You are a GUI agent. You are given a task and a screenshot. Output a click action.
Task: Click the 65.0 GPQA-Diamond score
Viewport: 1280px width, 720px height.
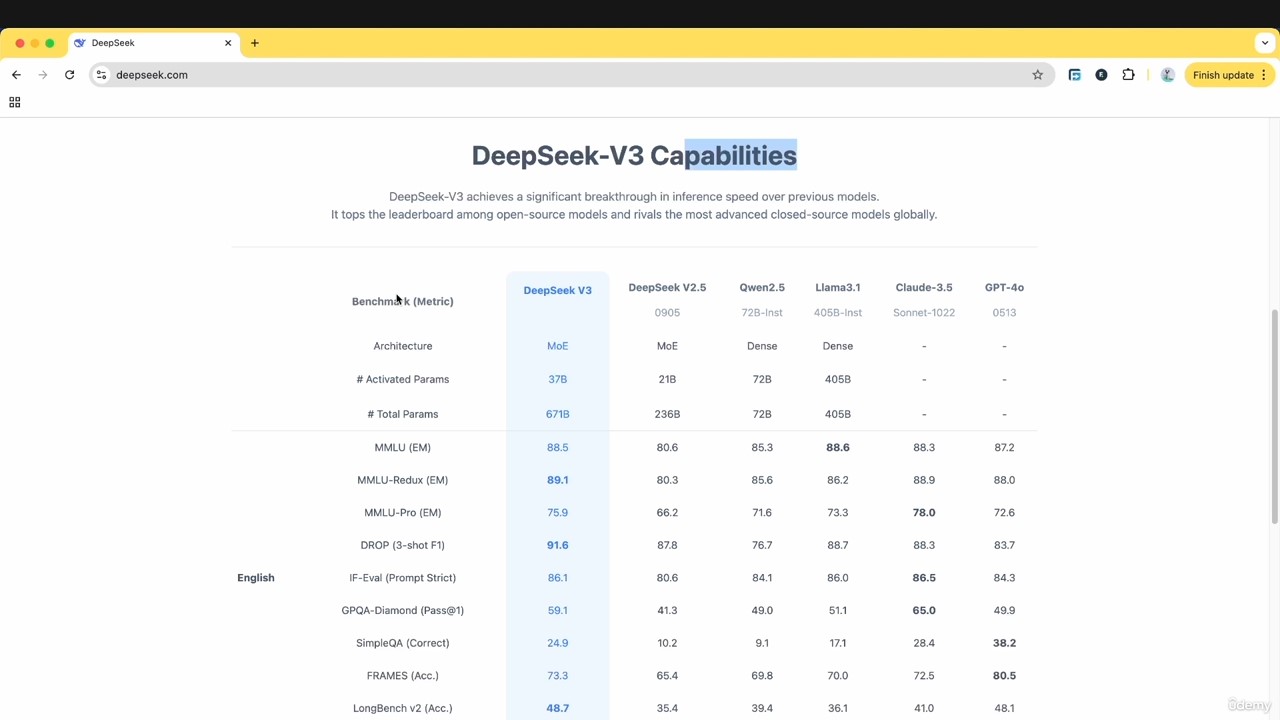click(x=924, y=610)
